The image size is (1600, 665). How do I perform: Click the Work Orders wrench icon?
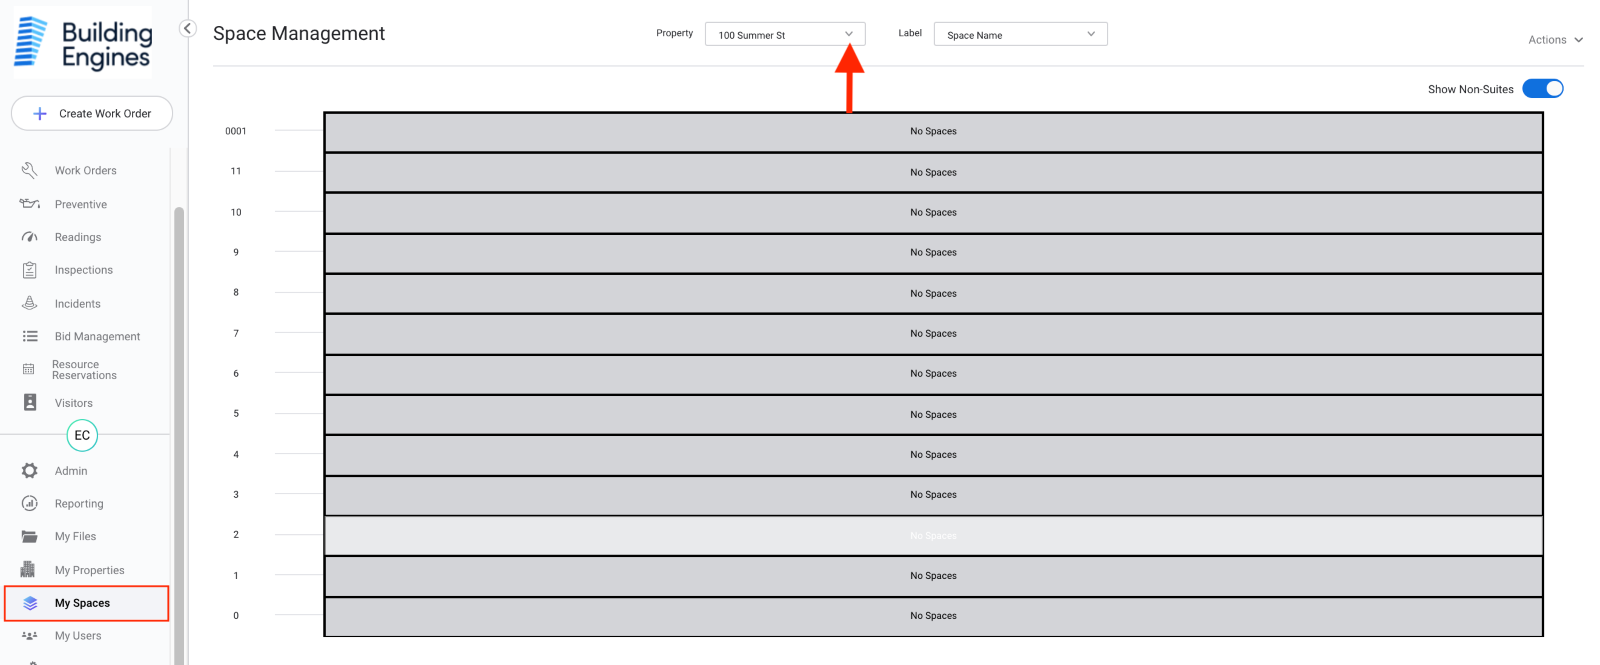click(30, 170)
